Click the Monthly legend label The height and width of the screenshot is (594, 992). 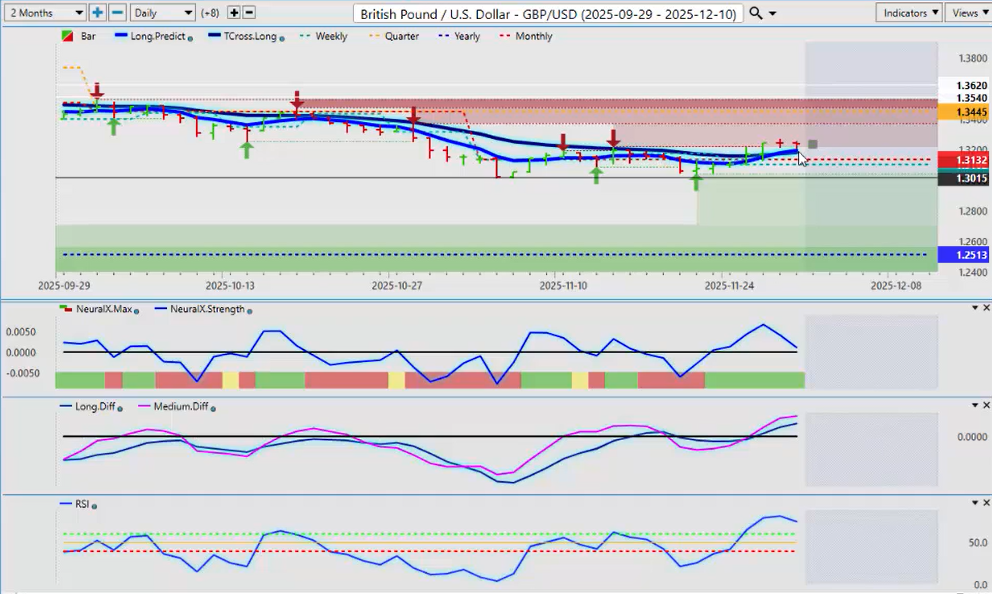[x=533, y=36]
